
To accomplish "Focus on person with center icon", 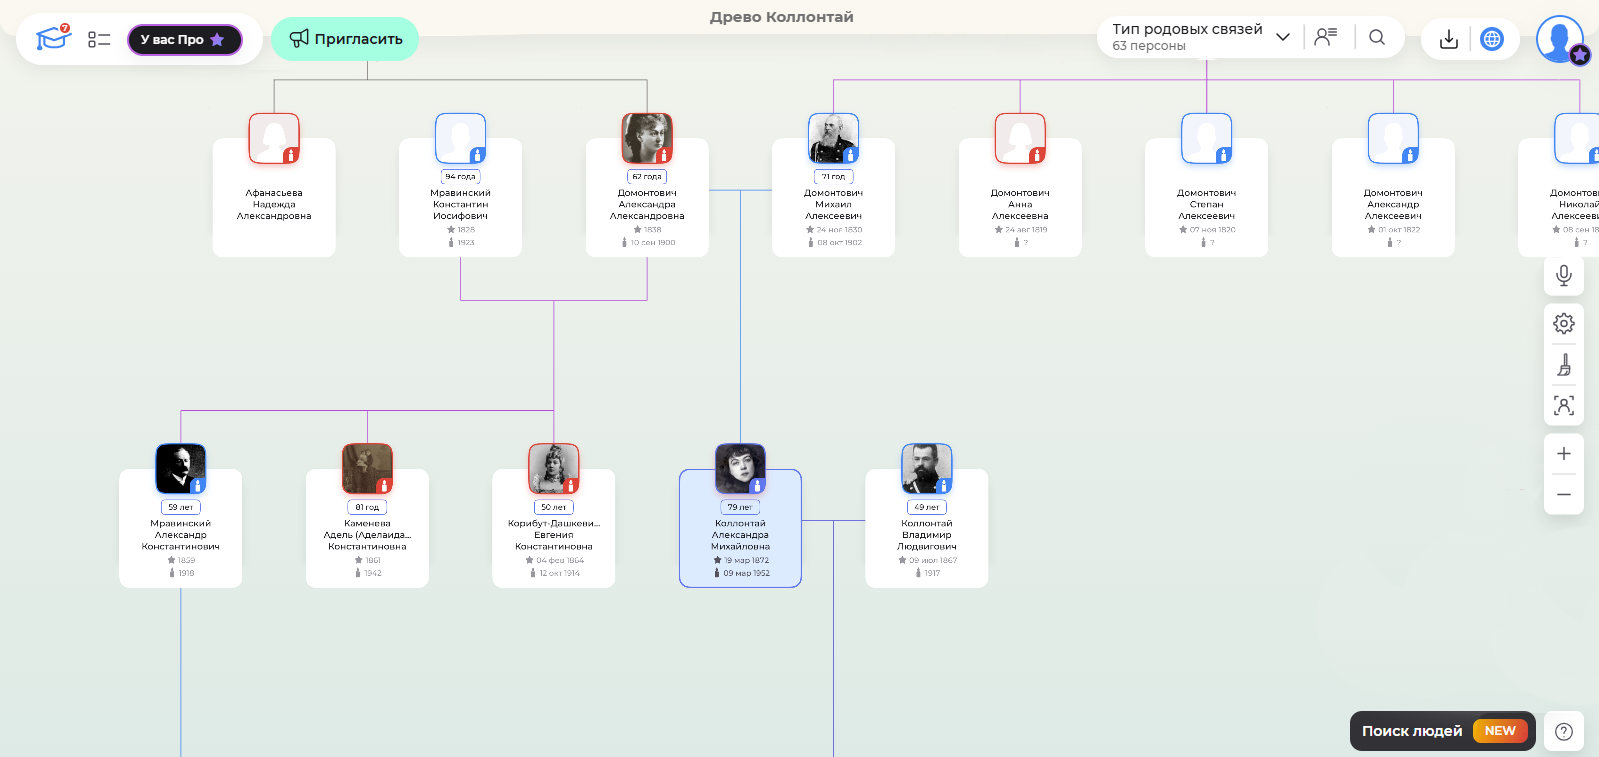I will pos(1563,406).
